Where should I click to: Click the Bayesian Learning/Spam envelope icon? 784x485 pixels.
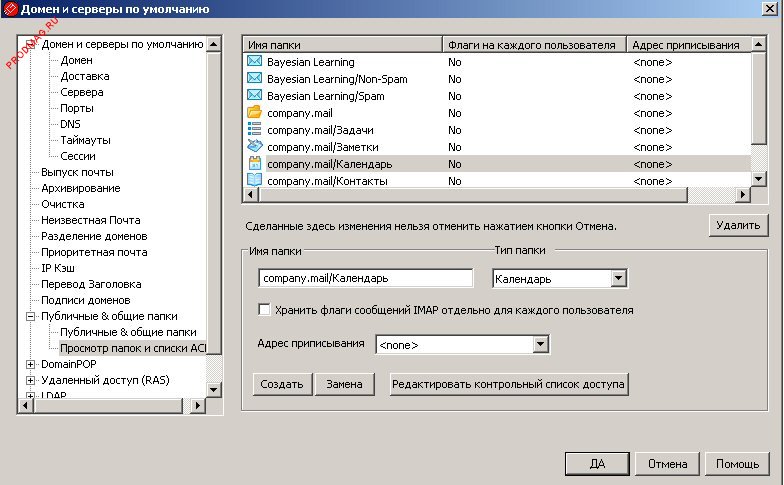coord(254,96)
